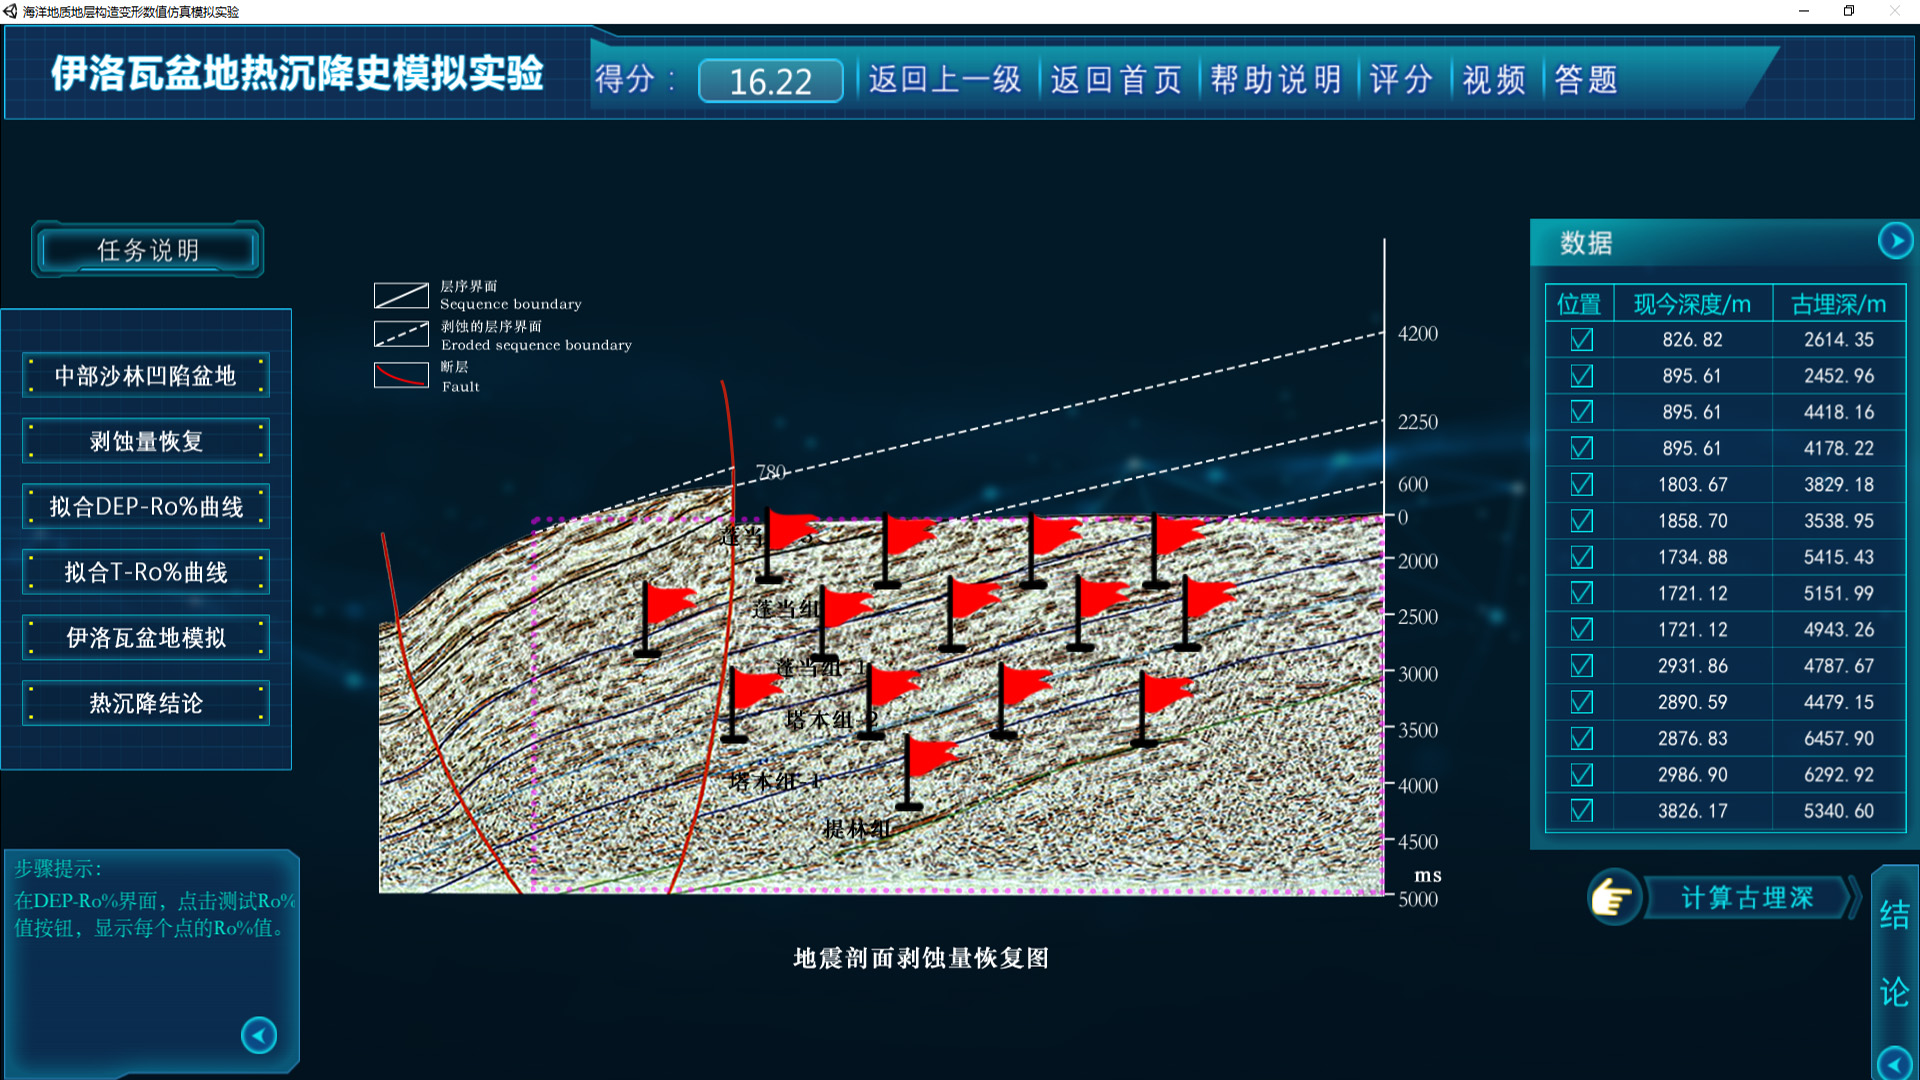Click the lowest red flag near 提林组
The height and width of the screenshot is (1080, 1920).
[930, 758]
